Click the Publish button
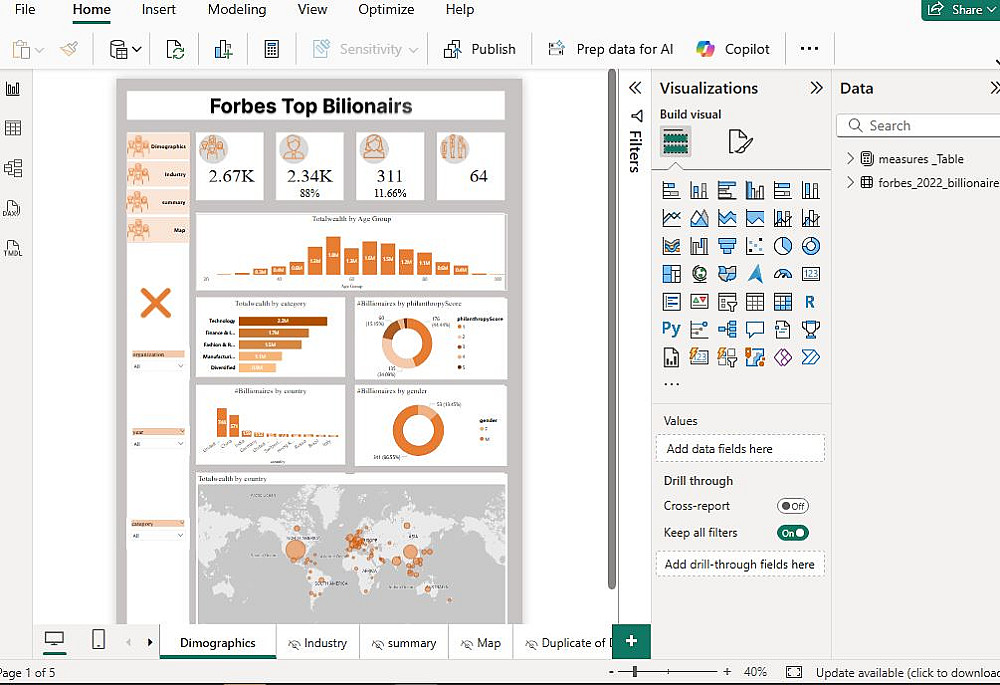 (480, 49)
